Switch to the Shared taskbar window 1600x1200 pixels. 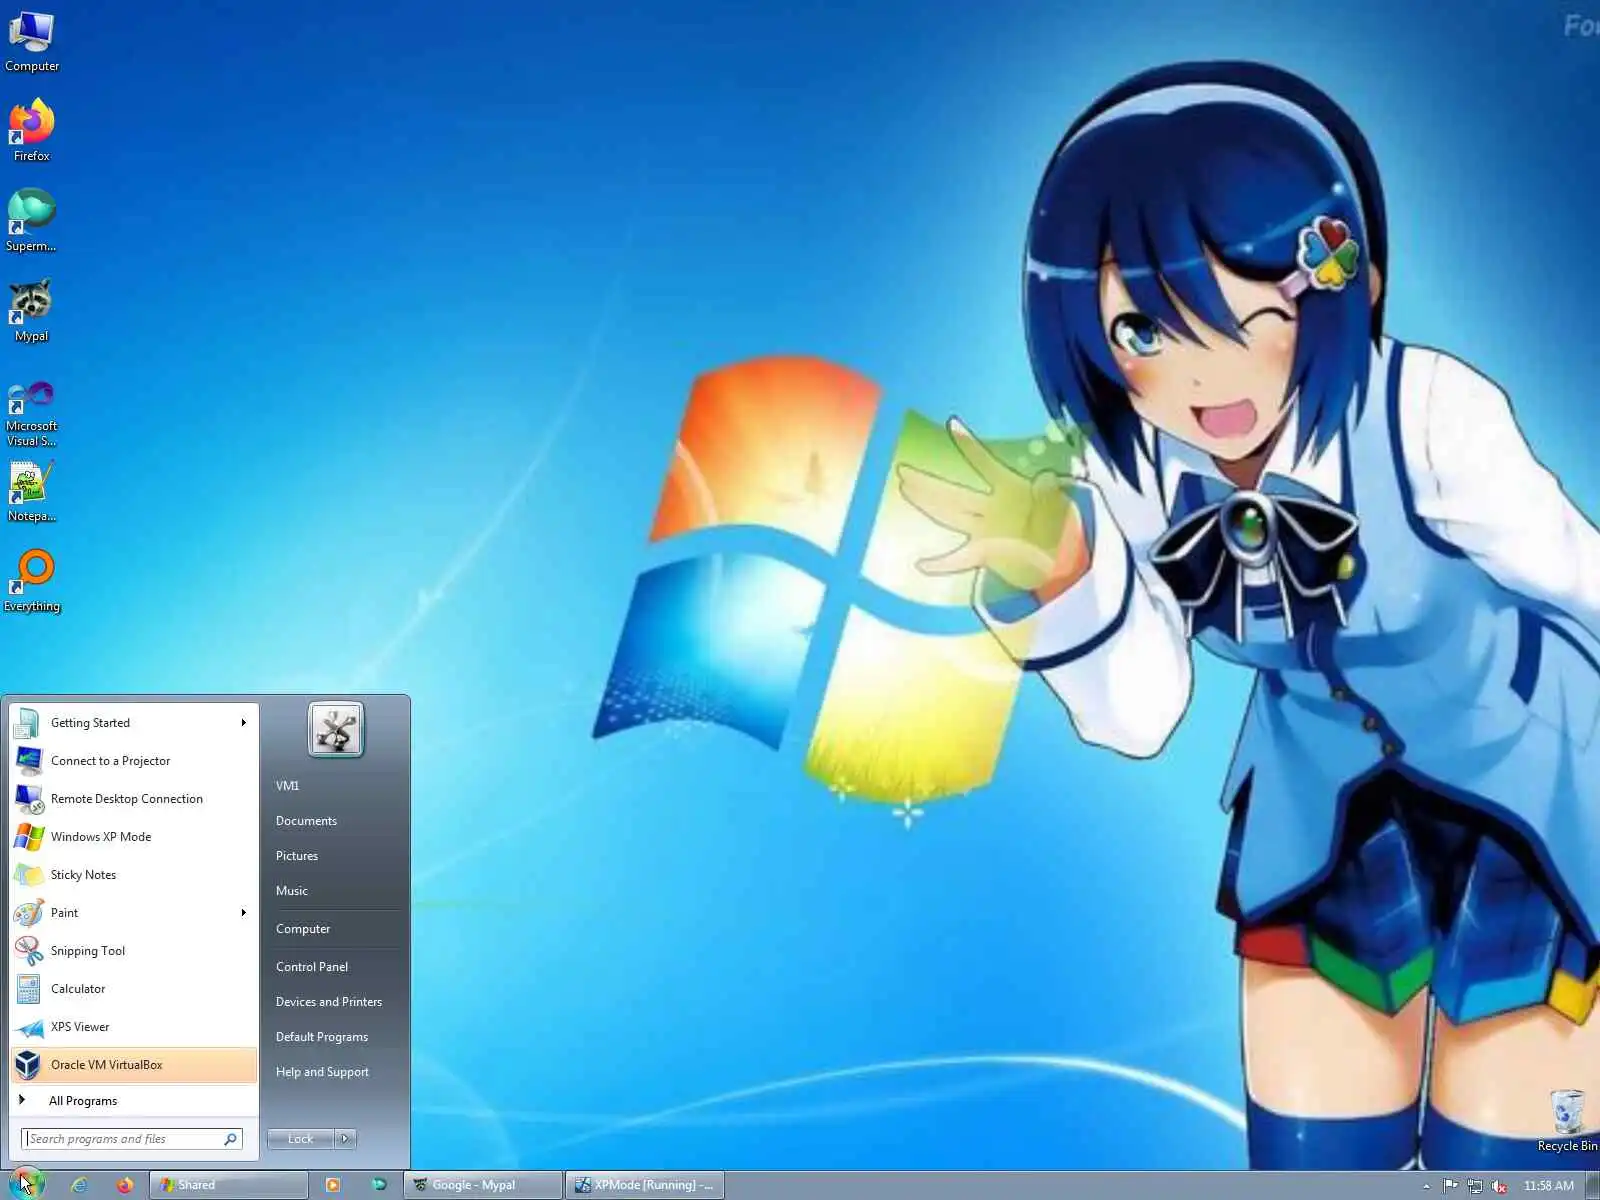[x=229, y=1185]
